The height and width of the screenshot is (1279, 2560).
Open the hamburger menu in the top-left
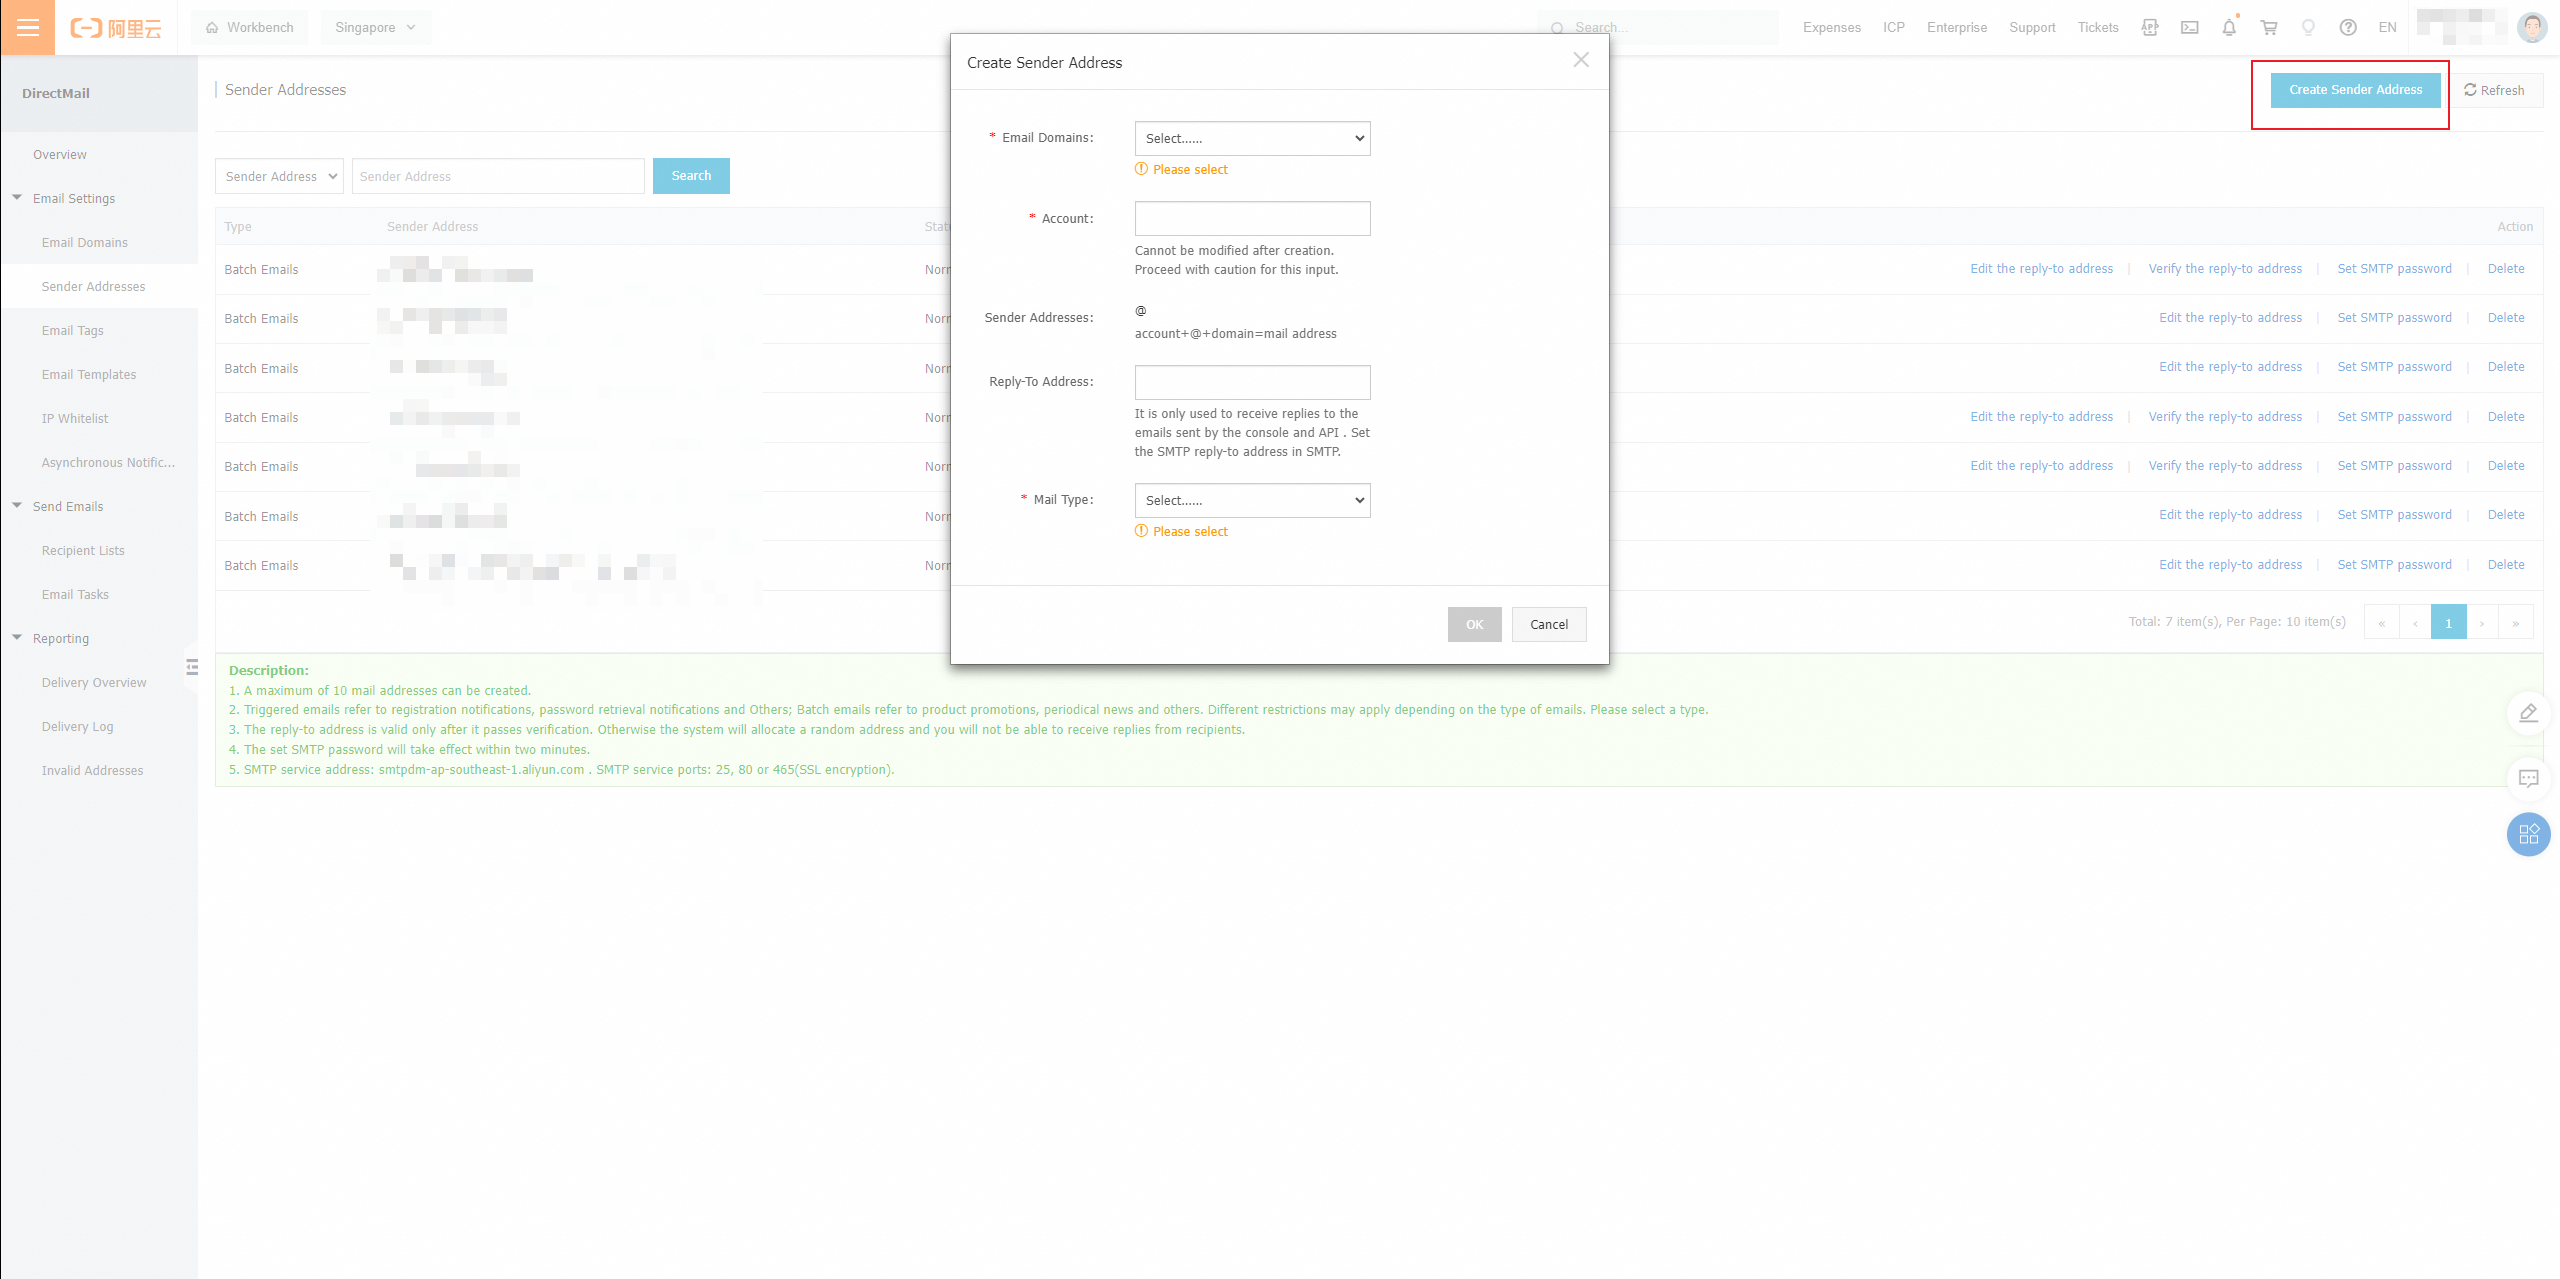coord(28,27)
